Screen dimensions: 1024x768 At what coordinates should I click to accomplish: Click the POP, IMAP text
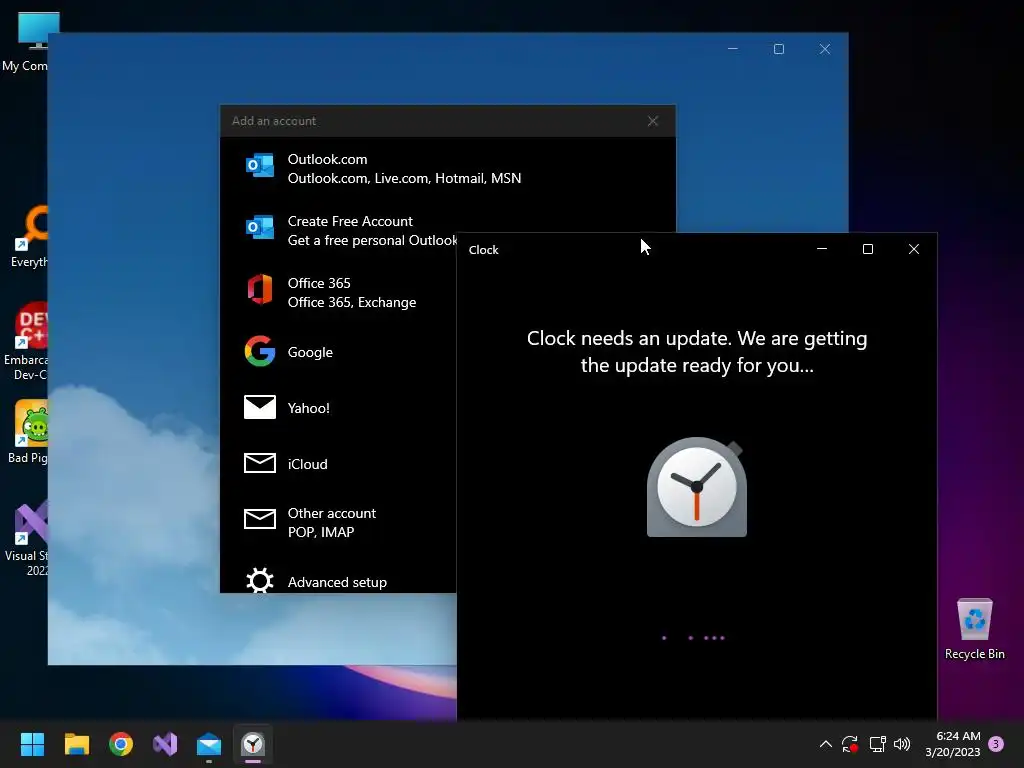(x=321, y=532)
